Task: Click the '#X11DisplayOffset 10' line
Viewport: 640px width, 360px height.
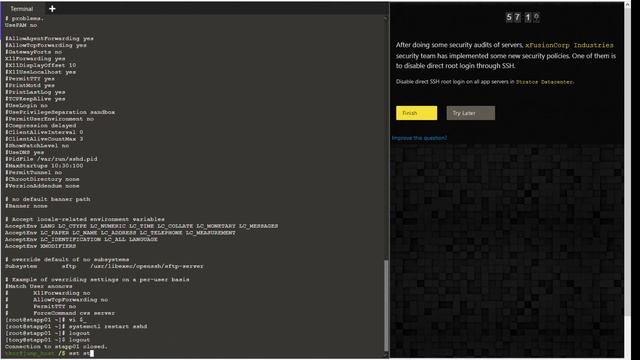Action: (40, 65)
